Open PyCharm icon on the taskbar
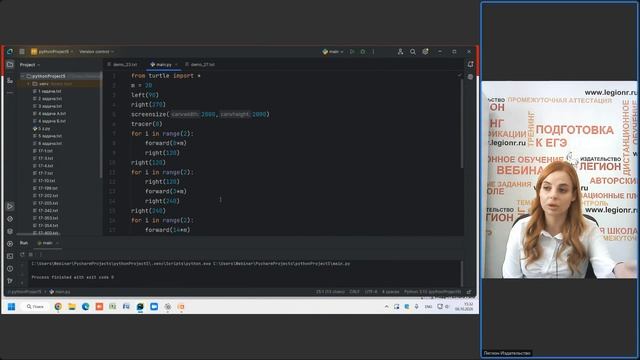The image size is (640, 360). pyautogui.click(x=140, y=307)
